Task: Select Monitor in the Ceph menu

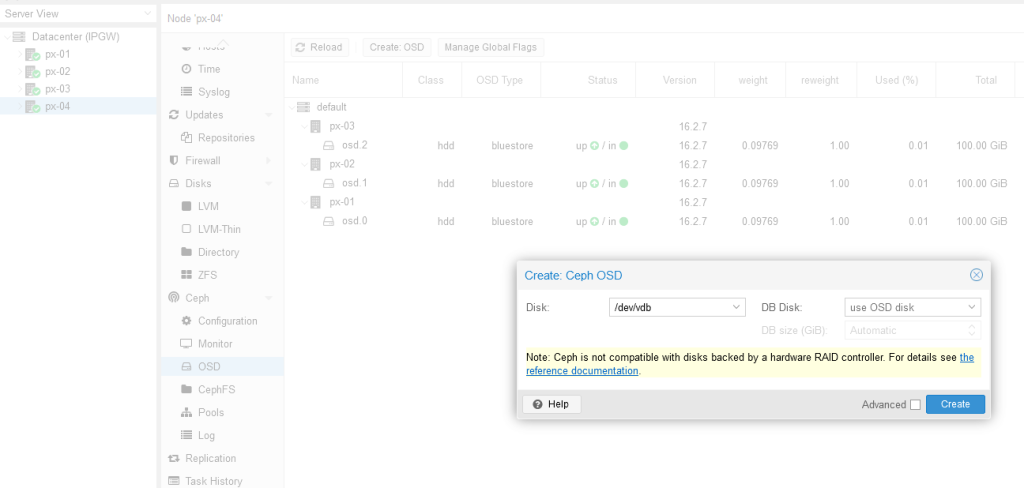Action: tap(215, 344)
